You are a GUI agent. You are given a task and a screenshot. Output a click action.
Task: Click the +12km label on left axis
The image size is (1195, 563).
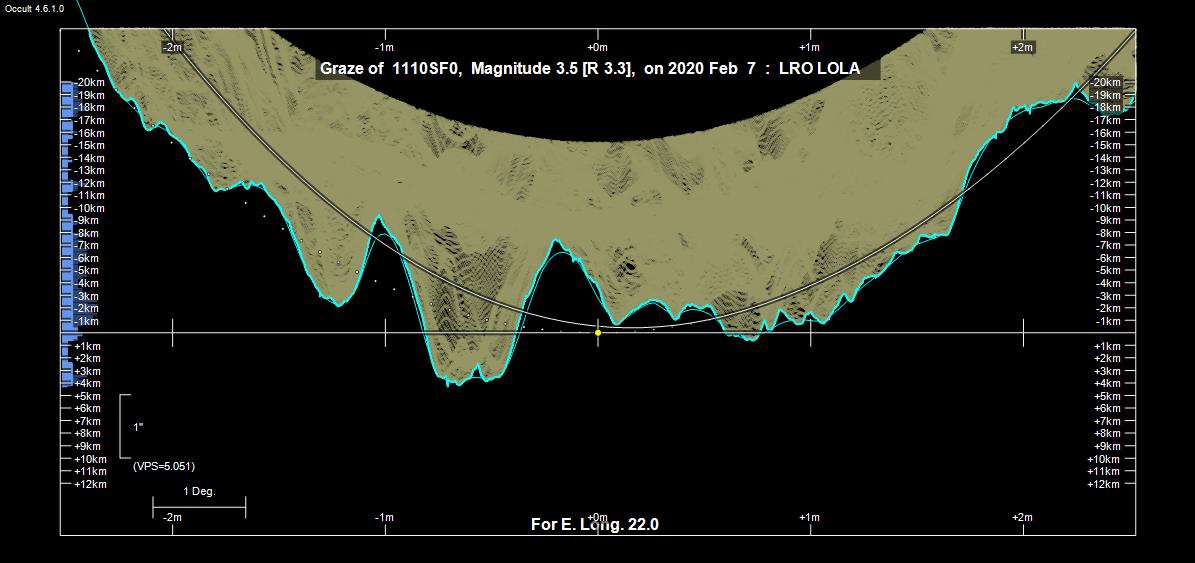click(90, 484)
